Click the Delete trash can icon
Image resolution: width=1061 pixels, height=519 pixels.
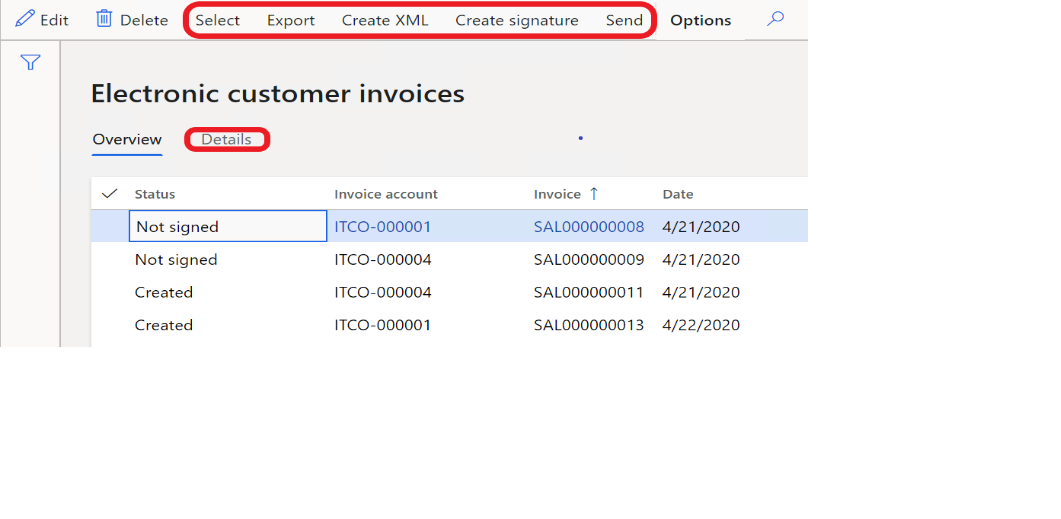(x=104, y=19)
